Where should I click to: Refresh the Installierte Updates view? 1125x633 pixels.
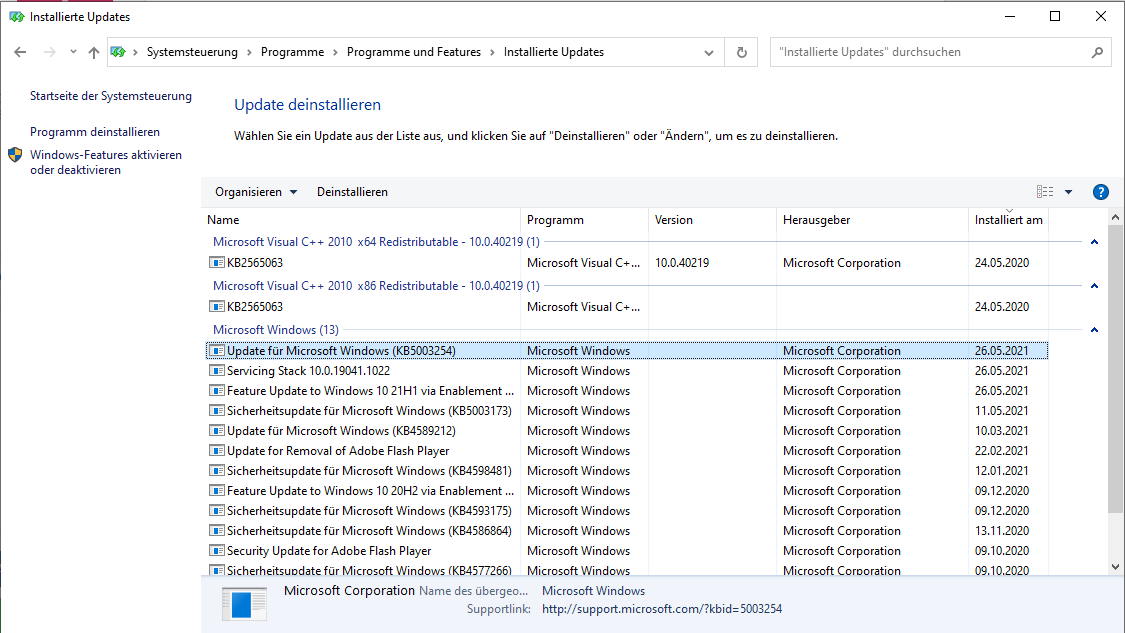(x=742, y=52)
